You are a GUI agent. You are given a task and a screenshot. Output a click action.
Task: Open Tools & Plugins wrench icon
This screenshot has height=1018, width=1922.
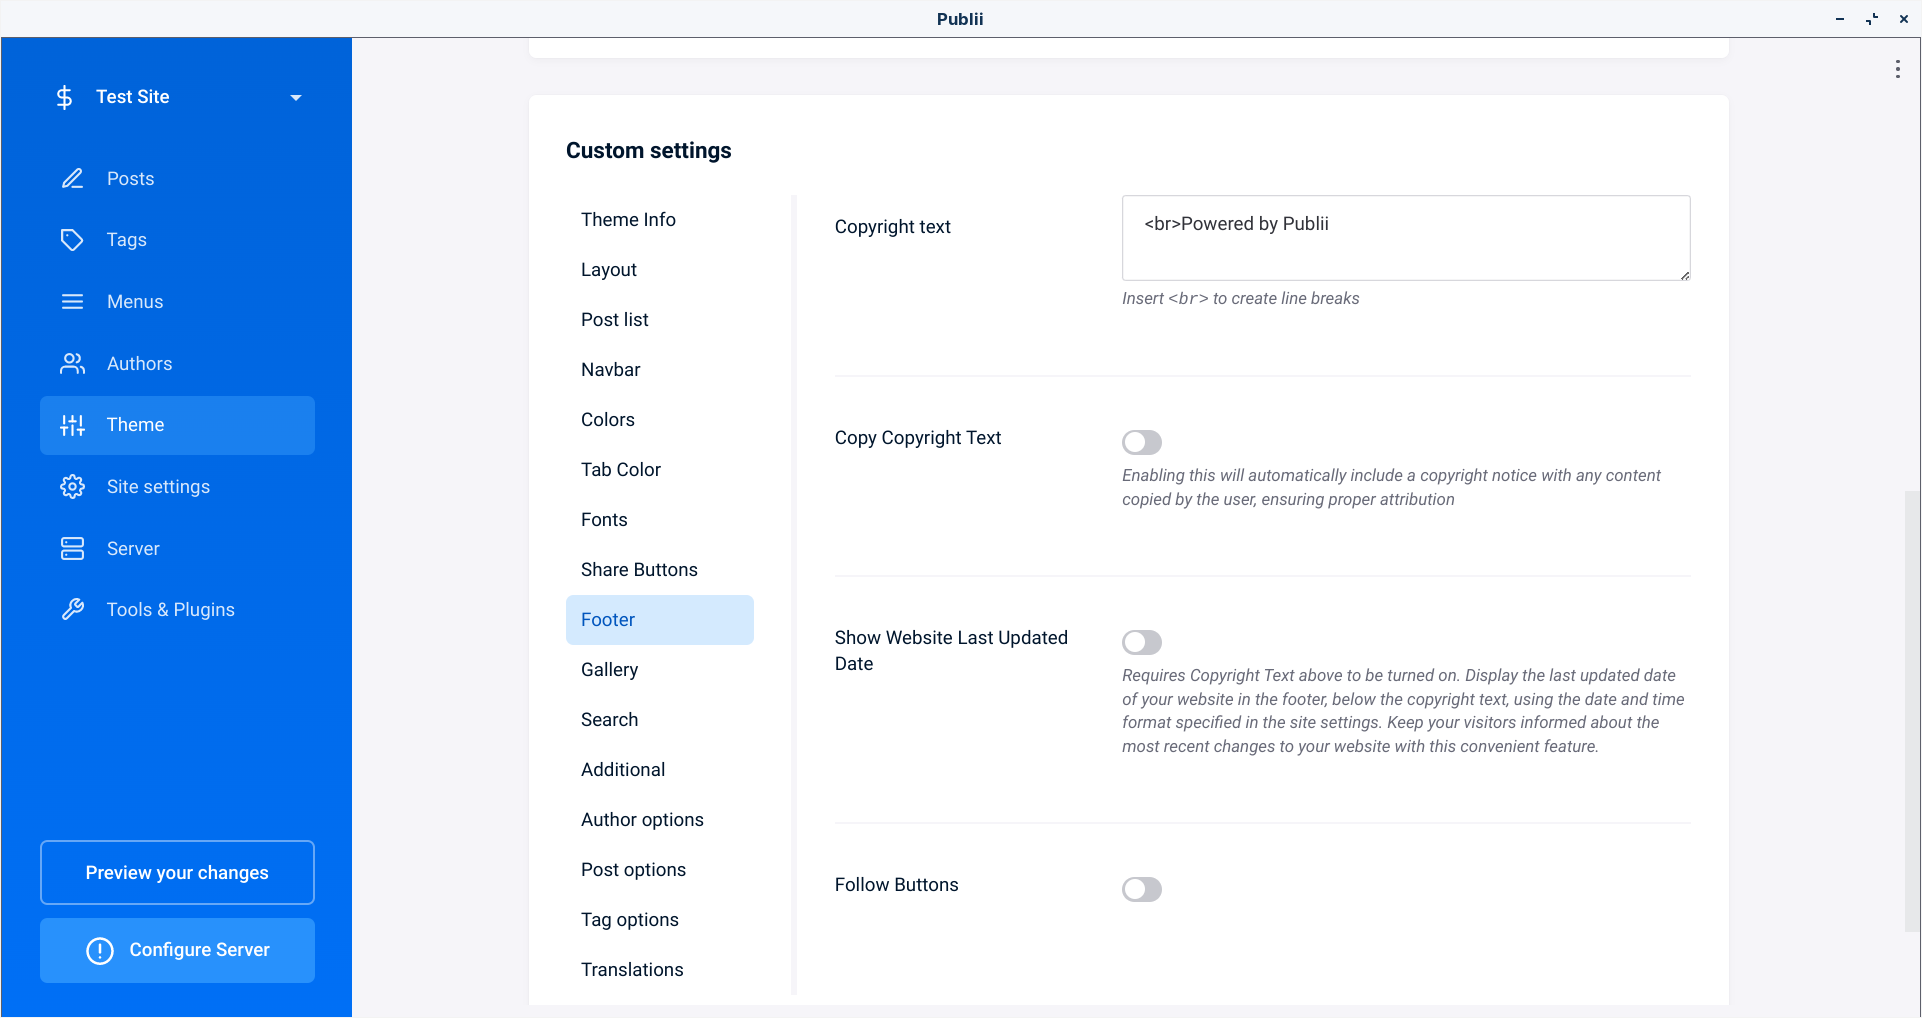[72, 609]
